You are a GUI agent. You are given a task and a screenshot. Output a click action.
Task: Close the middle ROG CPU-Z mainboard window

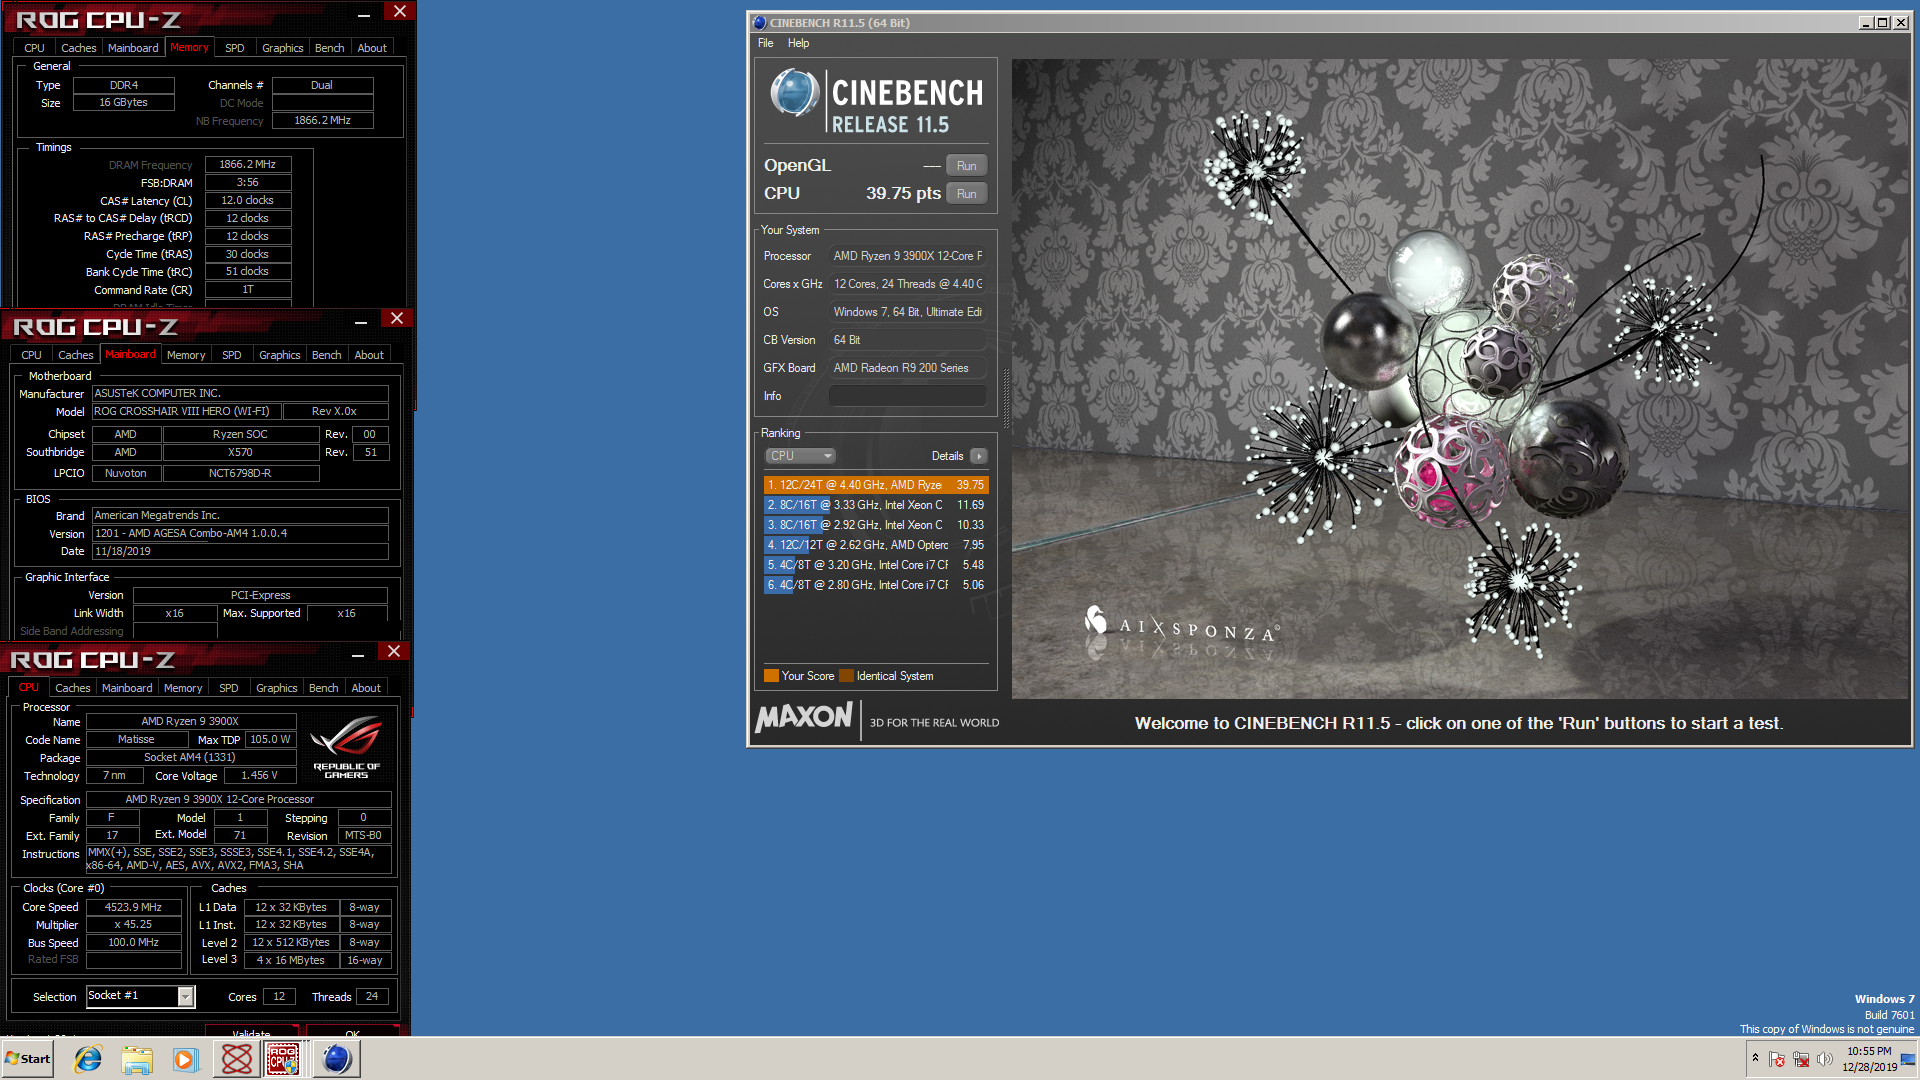point(397,318)
